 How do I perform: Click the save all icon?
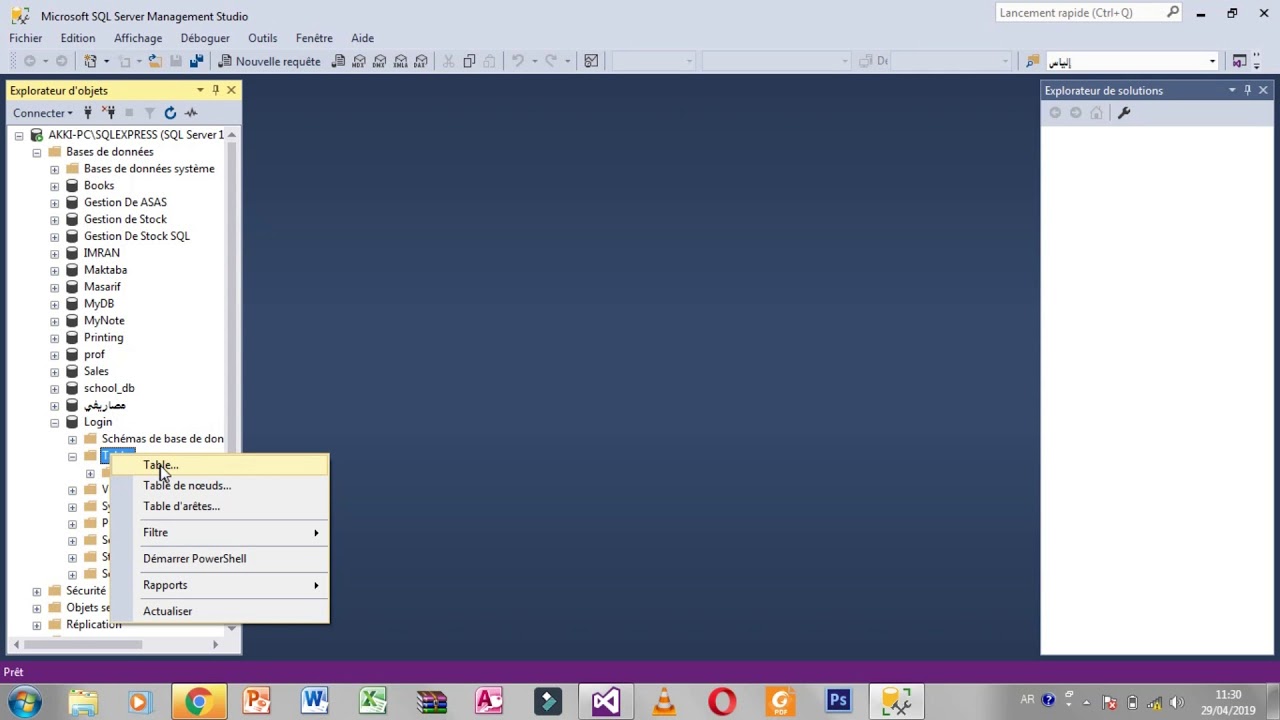pos(196,61)
